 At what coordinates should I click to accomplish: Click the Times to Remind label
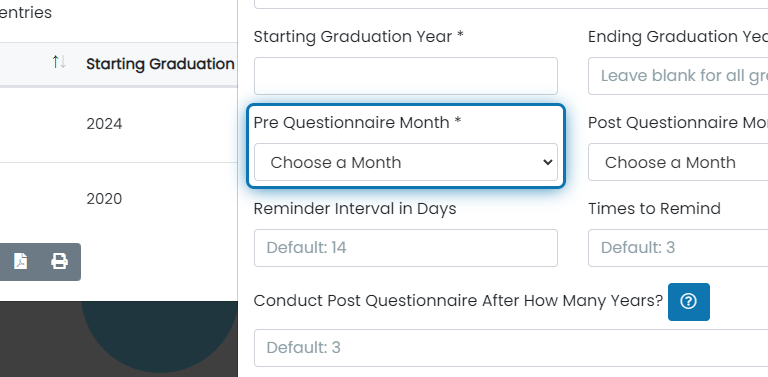click(654, 209)
